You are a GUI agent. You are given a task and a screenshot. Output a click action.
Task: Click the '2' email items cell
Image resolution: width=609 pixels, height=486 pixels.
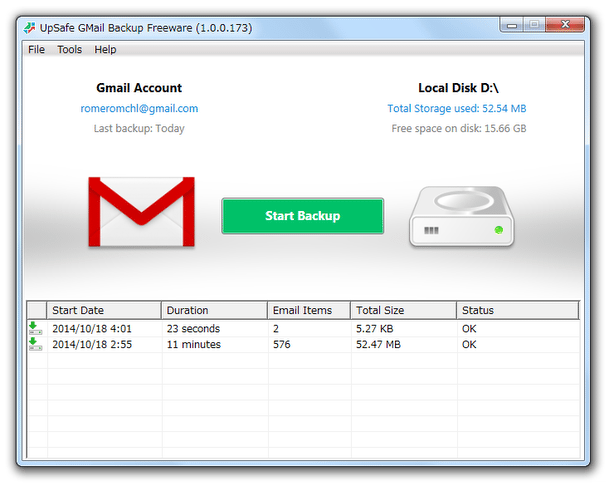point(276,329)
